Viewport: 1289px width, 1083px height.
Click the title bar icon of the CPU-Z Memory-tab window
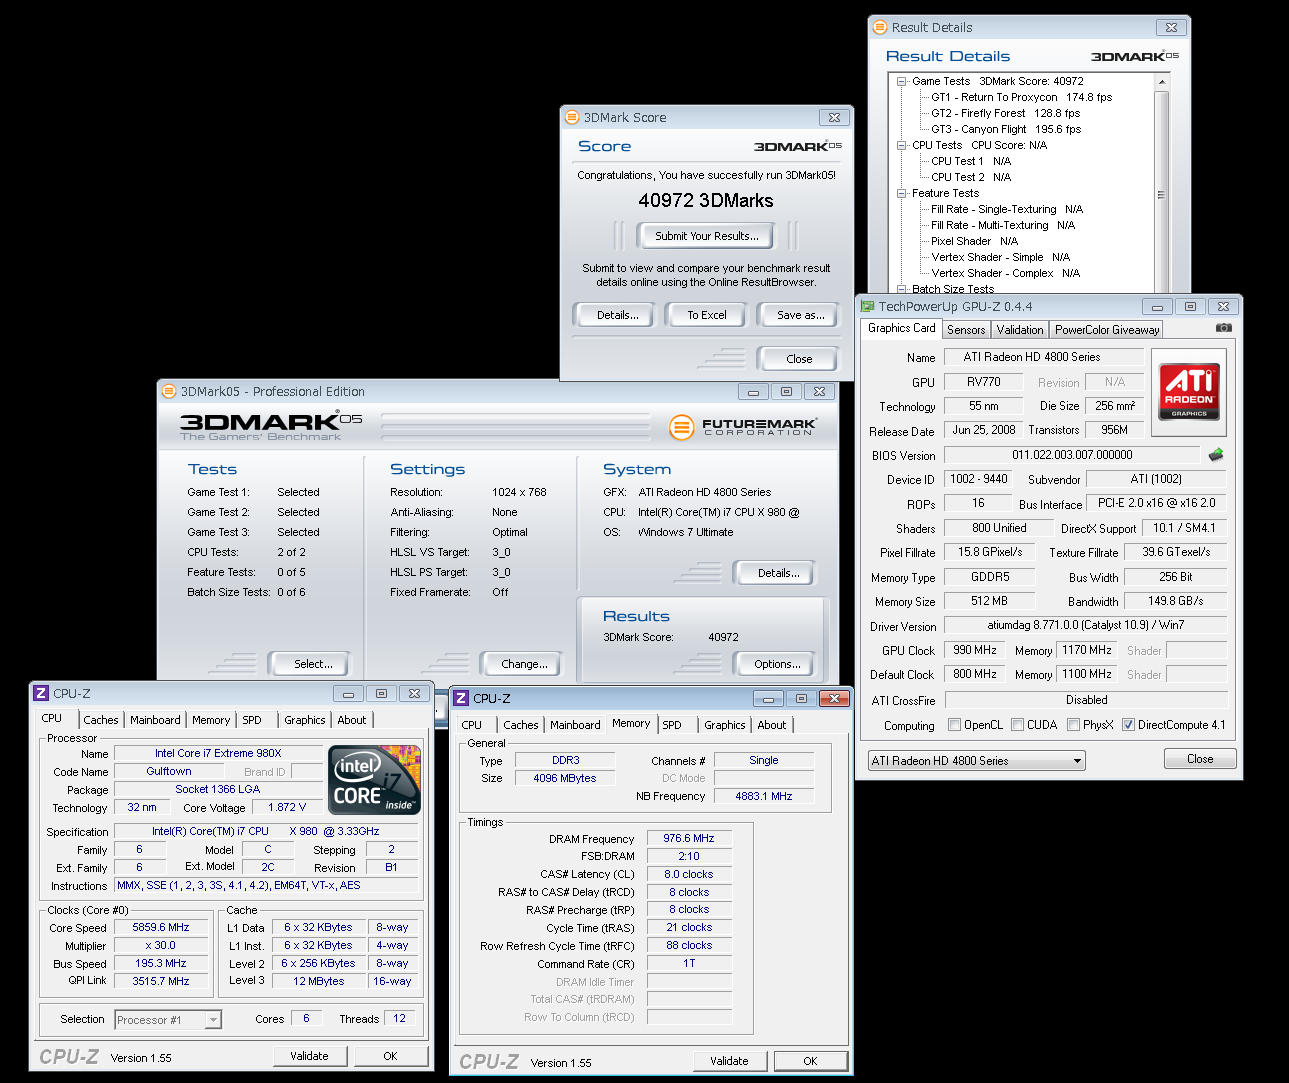[x=461, y=698]
